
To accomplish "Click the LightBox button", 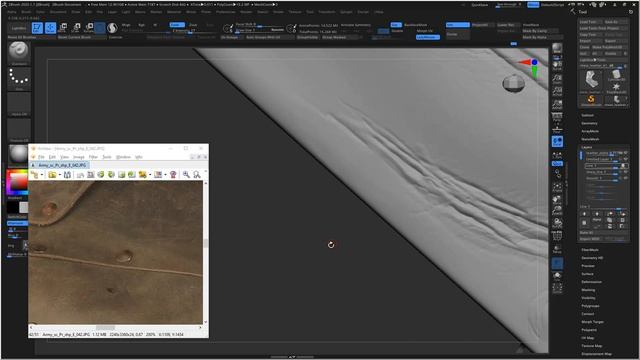I will pyautogui.click(x=19, y=28).
